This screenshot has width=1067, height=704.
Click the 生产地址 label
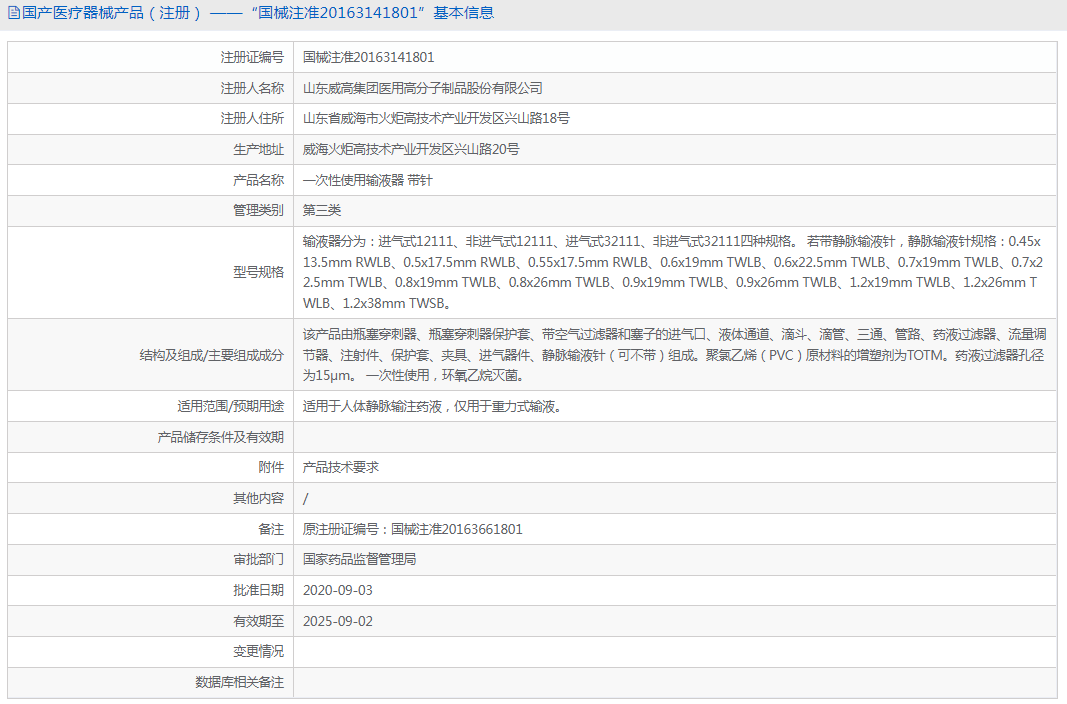259,149
